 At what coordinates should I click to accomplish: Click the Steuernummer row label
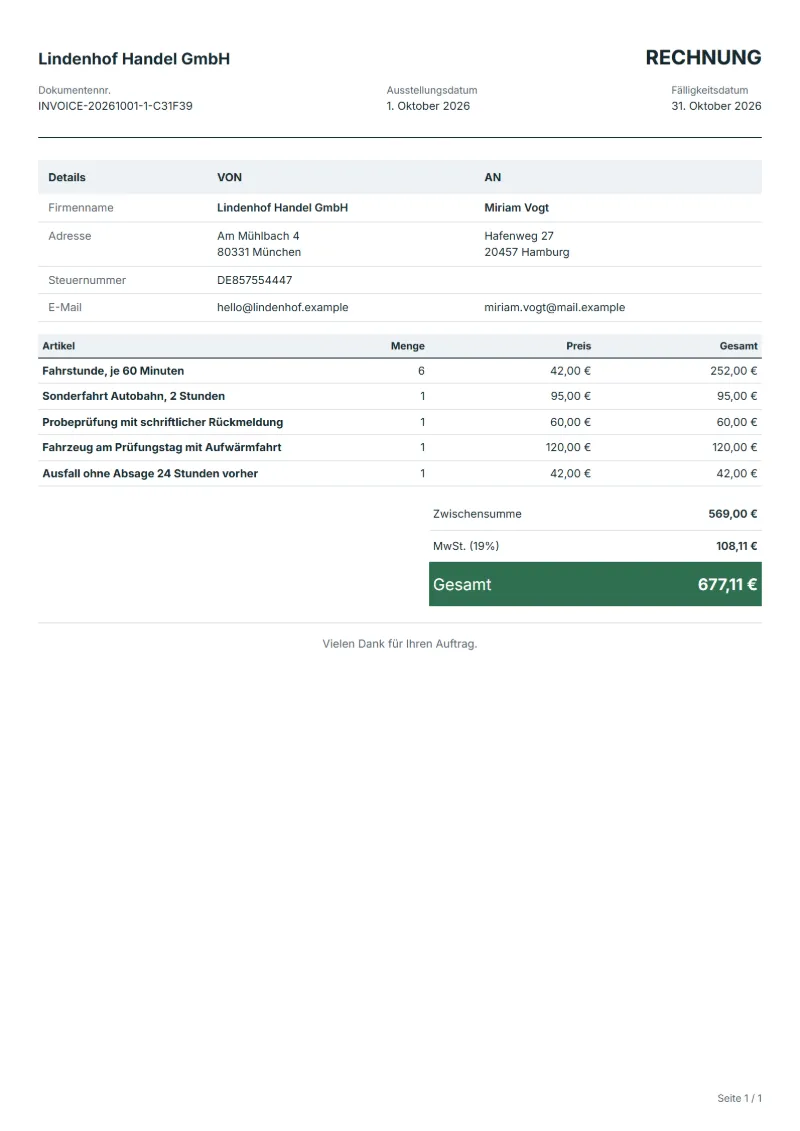[87, 280]
